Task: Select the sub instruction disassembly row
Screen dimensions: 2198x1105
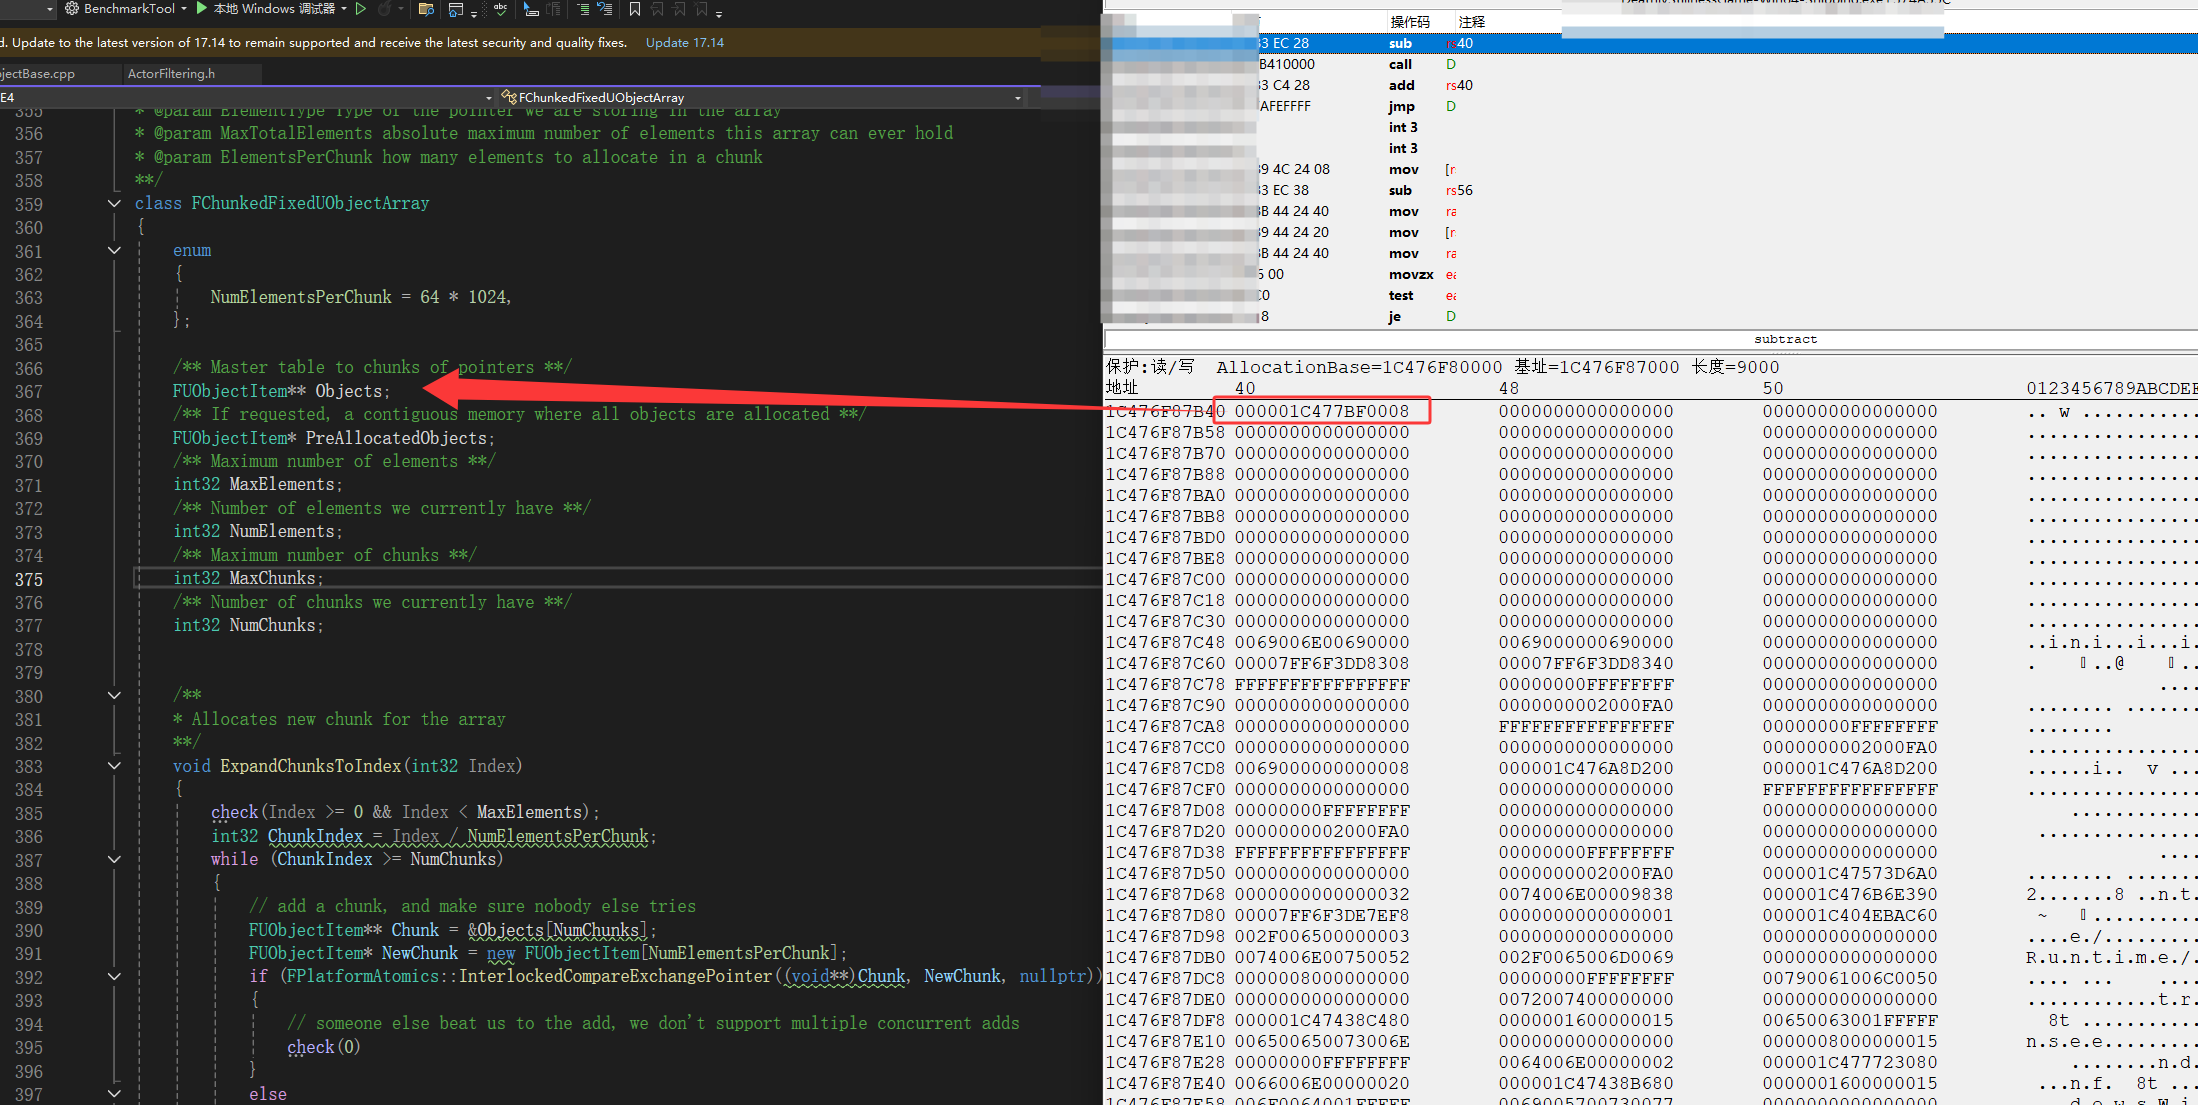Action: pyautogui.click(x=1400, y=43)
